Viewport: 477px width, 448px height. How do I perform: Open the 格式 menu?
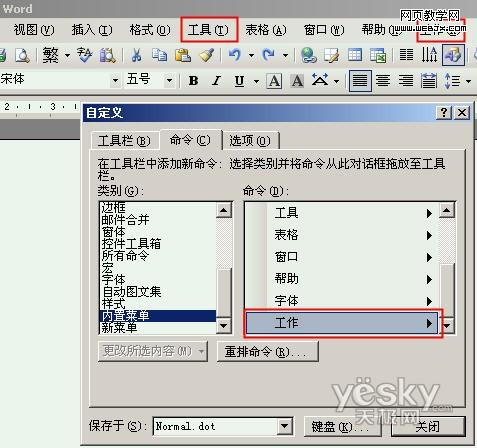(150, 30)
